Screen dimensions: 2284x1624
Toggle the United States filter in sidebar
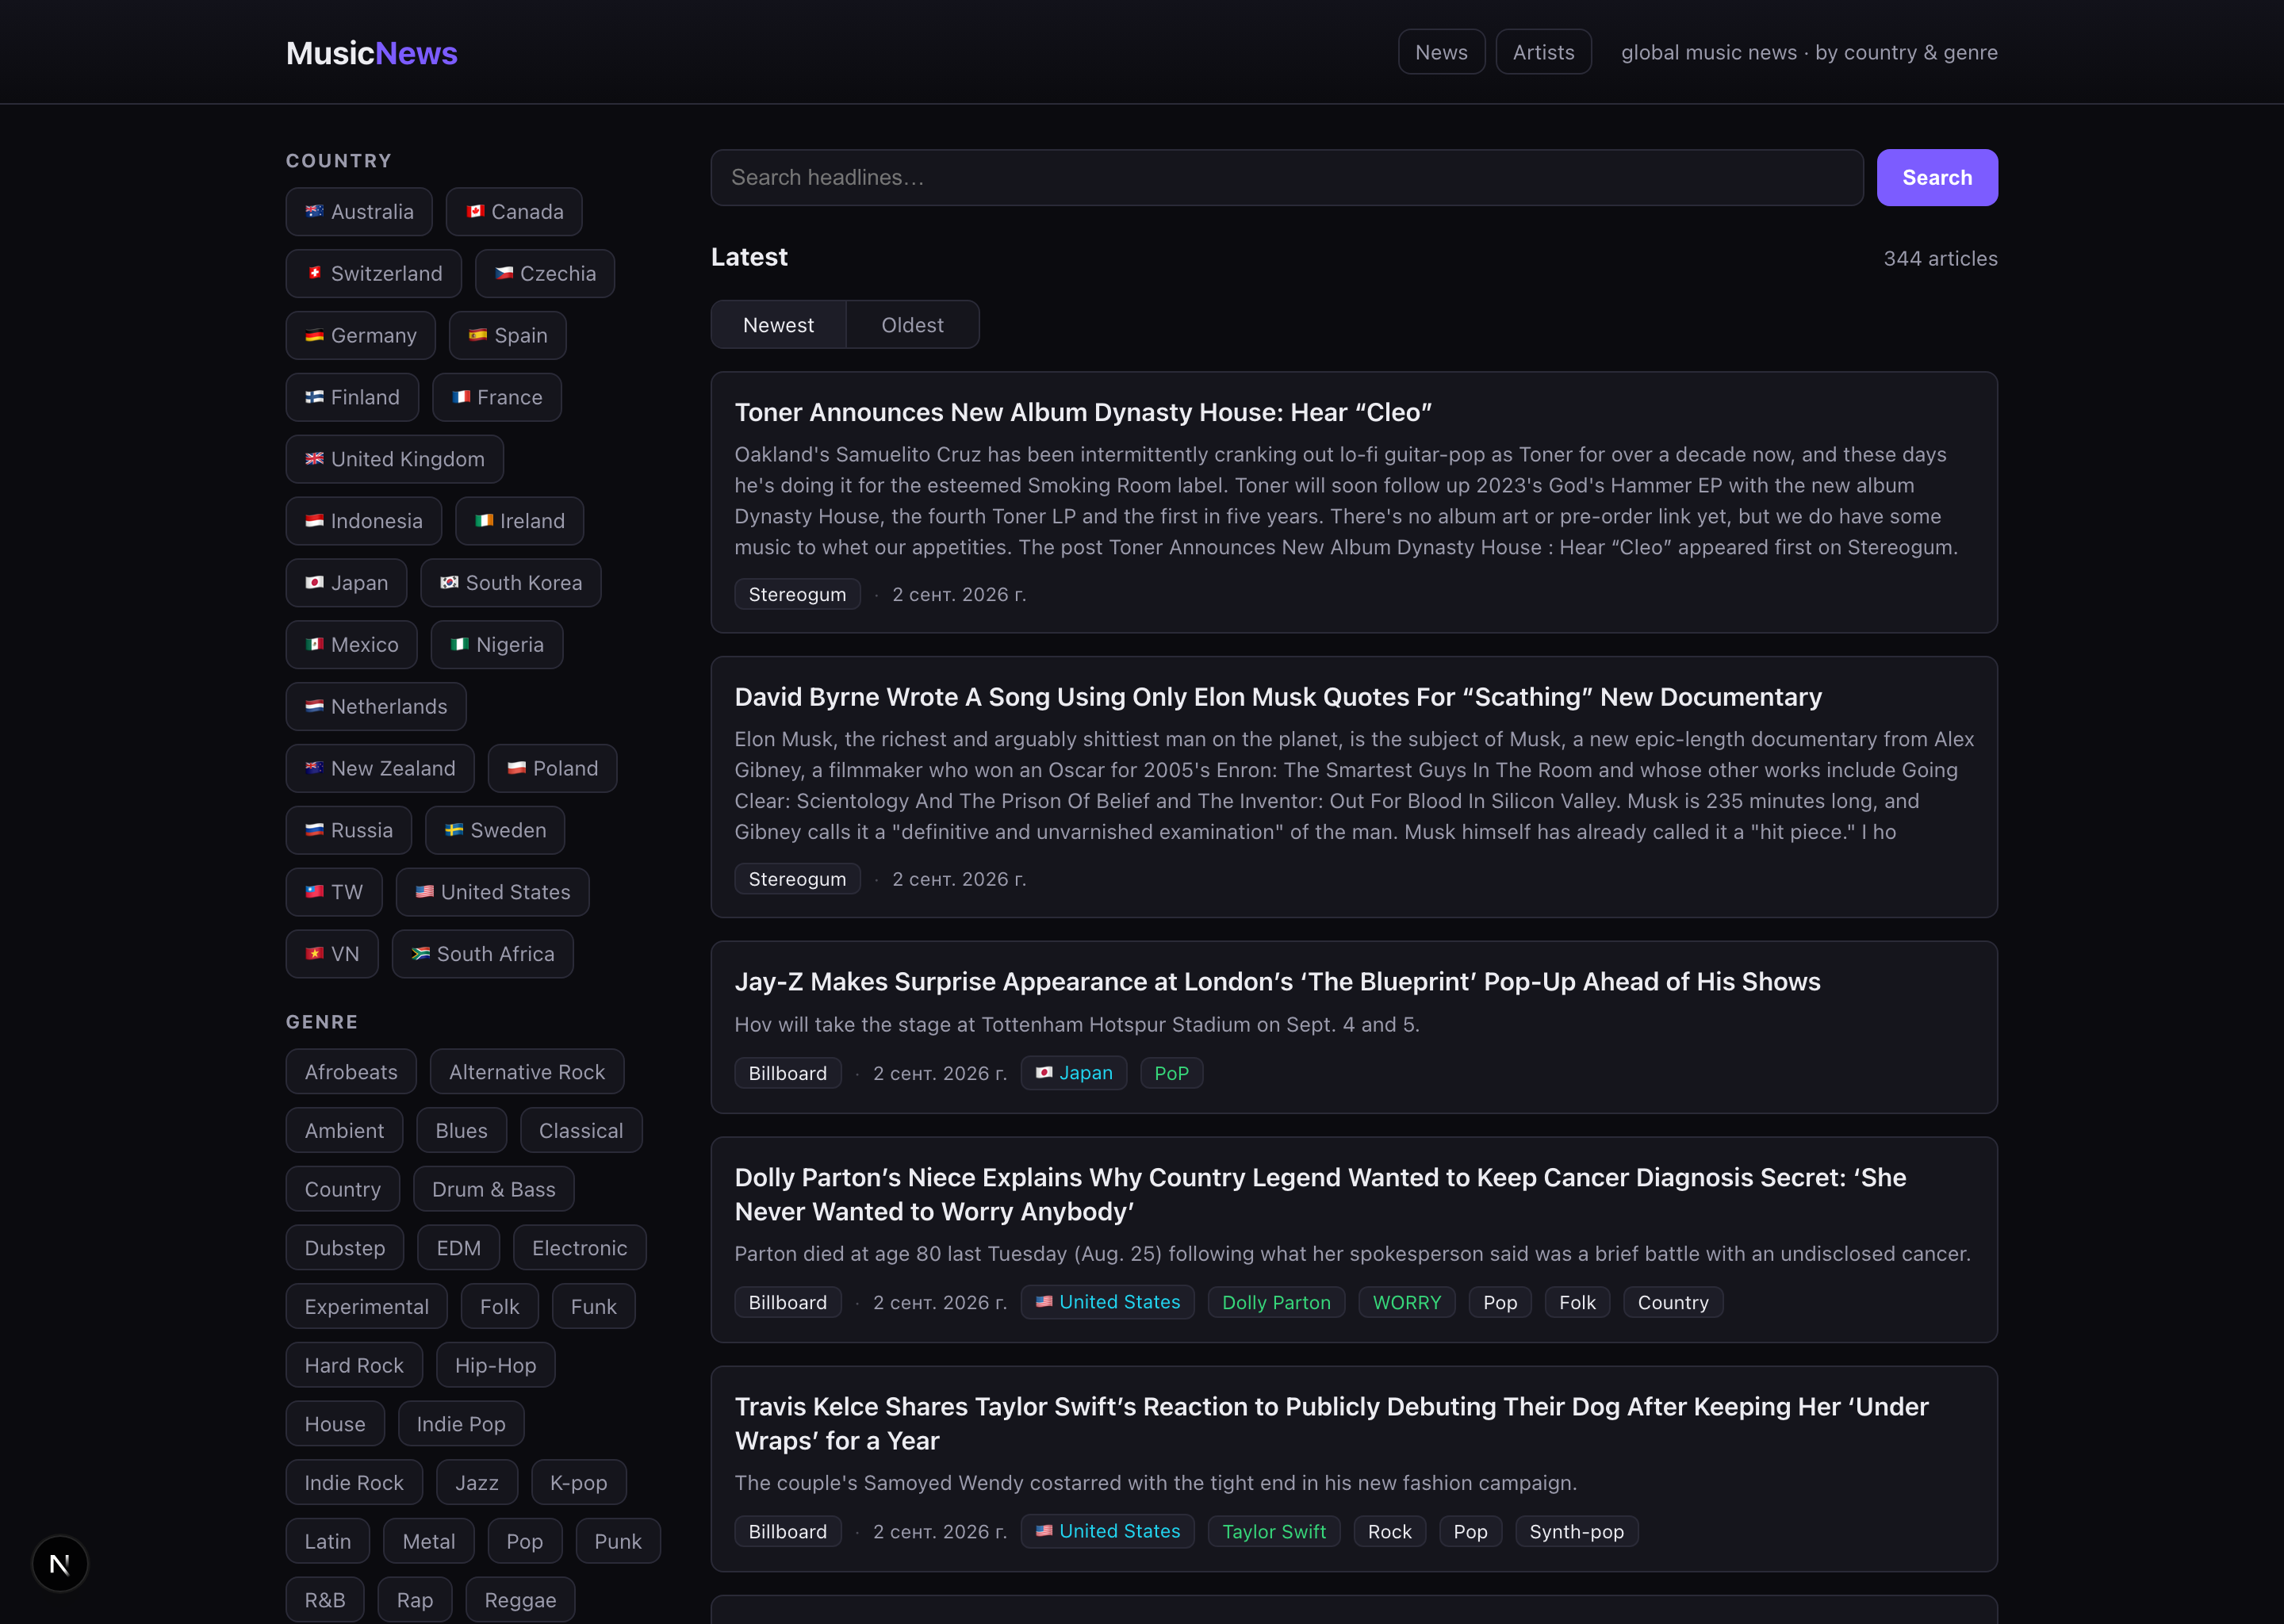point(493,892)
